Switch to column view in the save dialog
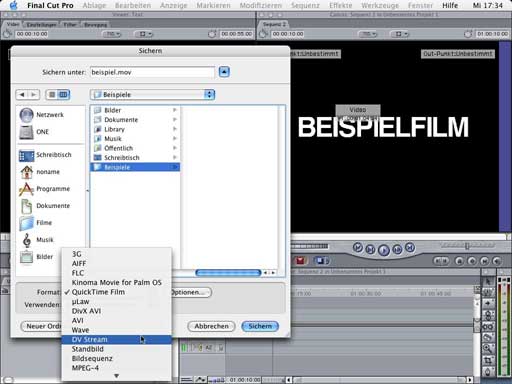The image size is (512, 384). click(63, 95)
